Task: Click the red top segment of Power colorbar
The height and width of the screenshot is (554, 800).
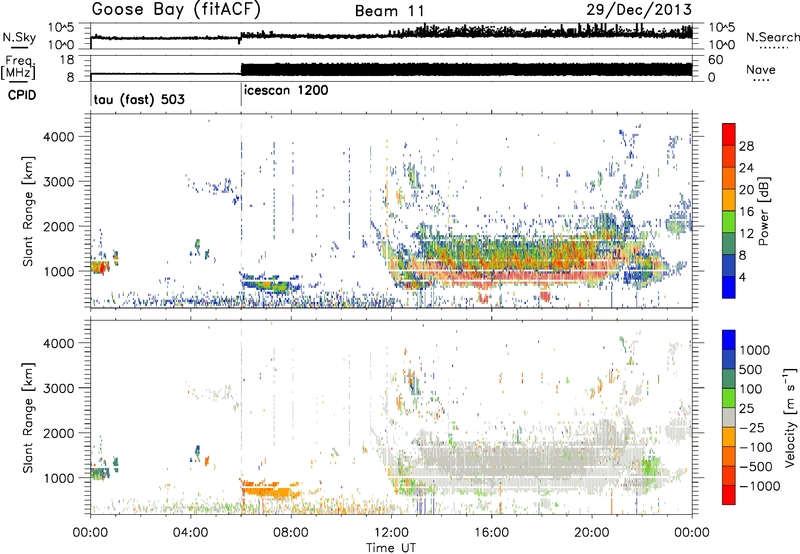Action: click(729, 135)
